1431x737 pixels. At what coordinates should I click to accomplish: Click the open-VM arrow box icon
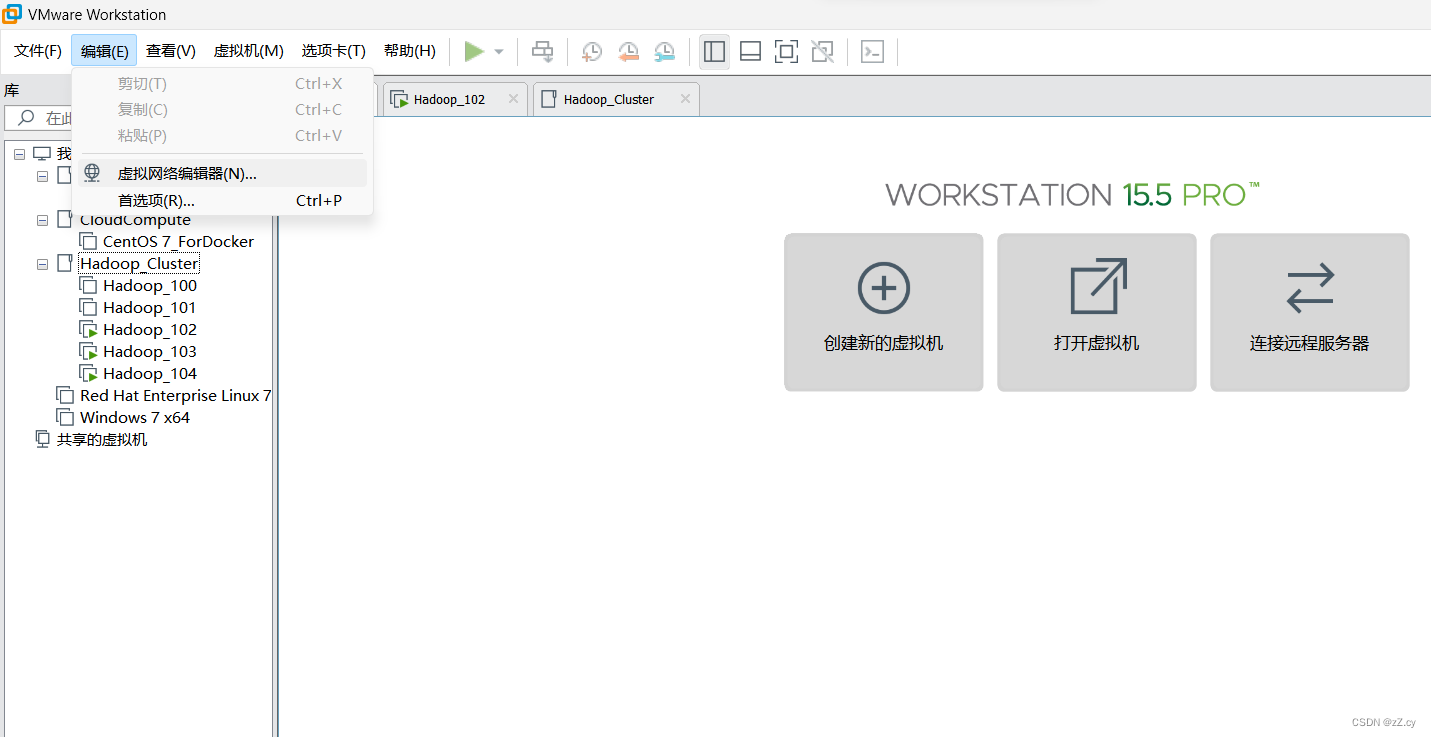(1098, 286)
